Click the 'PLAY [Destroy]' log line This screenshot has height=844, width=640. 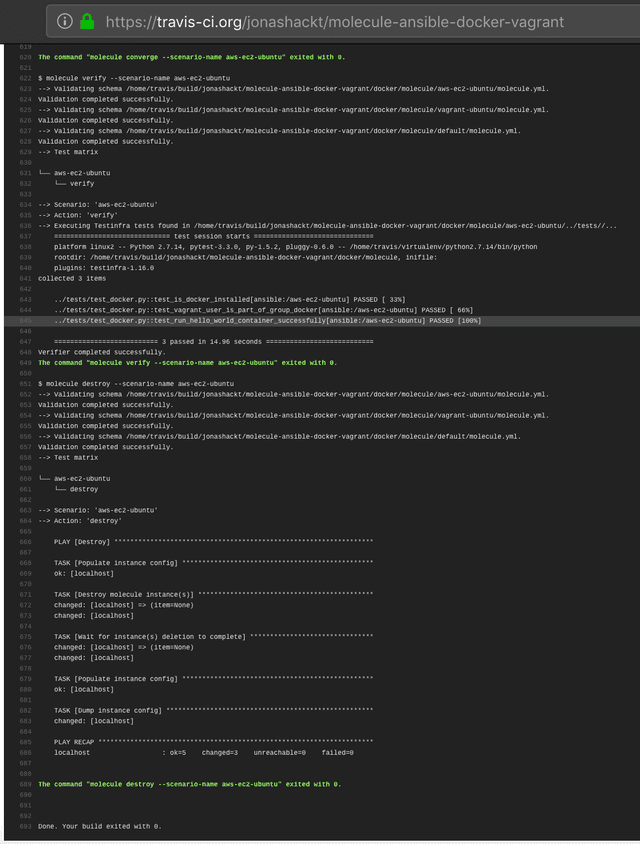(213, 541)
